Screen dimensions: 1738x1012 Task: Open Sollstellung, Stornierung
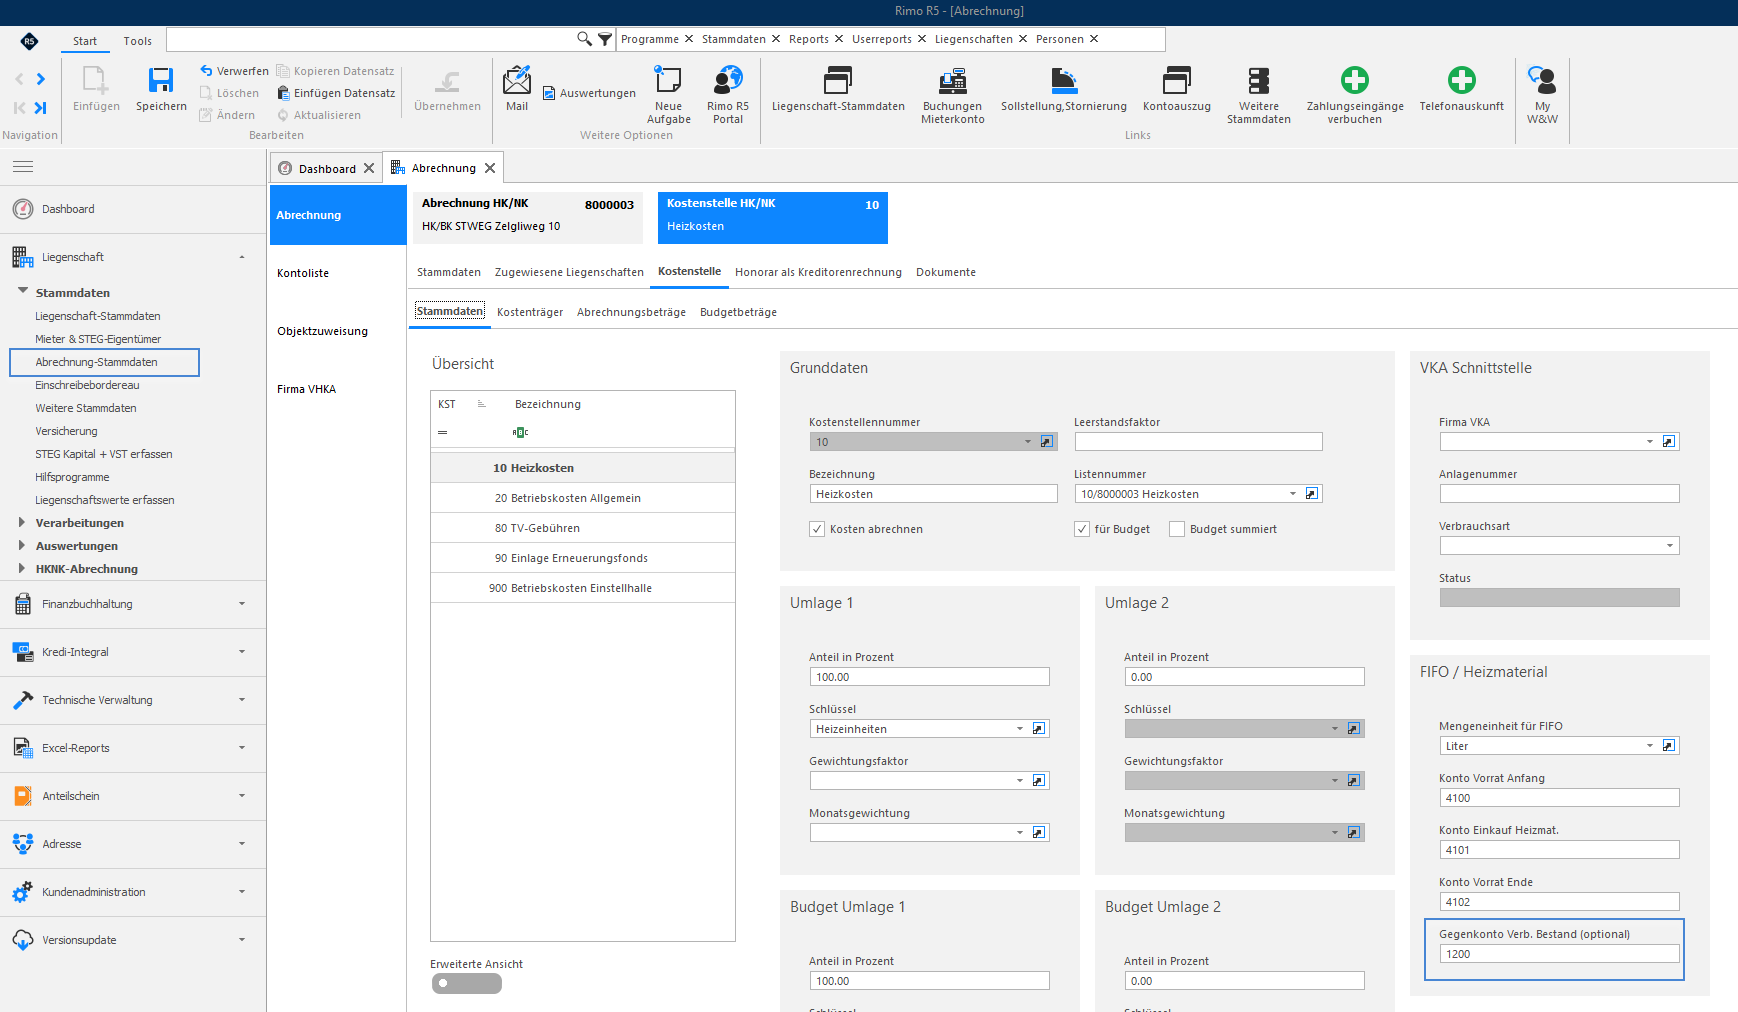coord(1064,80)
